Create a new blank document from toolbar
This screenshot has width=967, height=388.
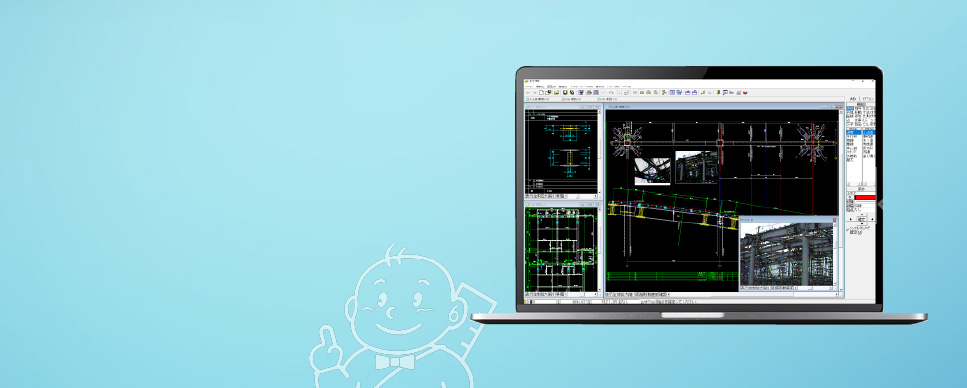(x=541, y=93)
